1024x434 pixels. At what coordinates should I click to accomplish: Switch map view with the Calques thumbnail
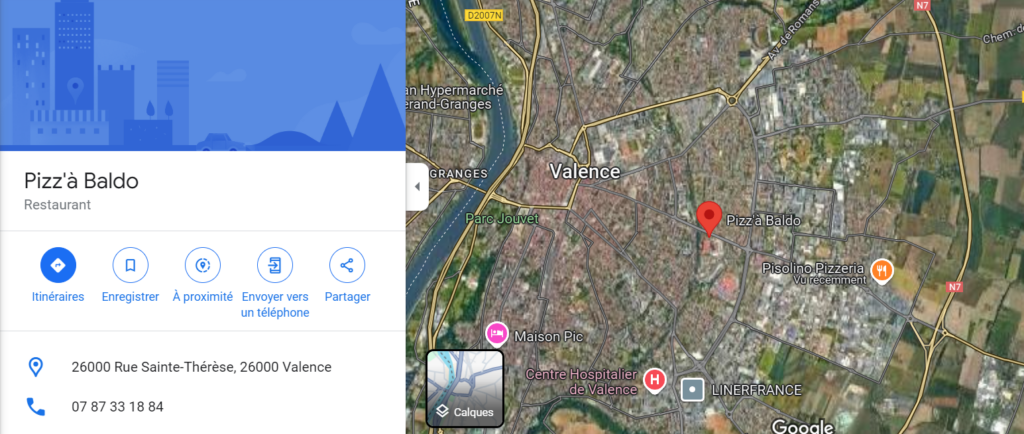pyautogui.click(x=465, y=388)
